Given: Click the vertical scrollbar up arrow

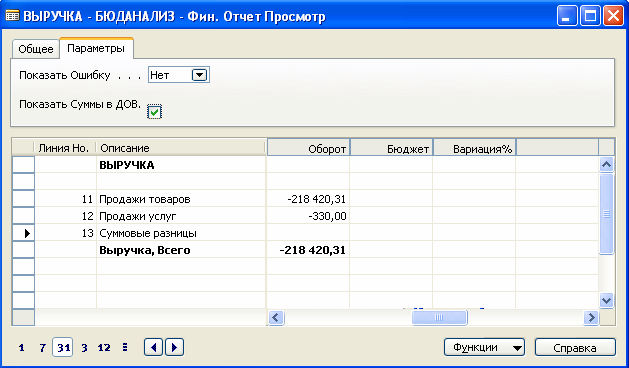Looking at the screenshot, I should [606, 164].
